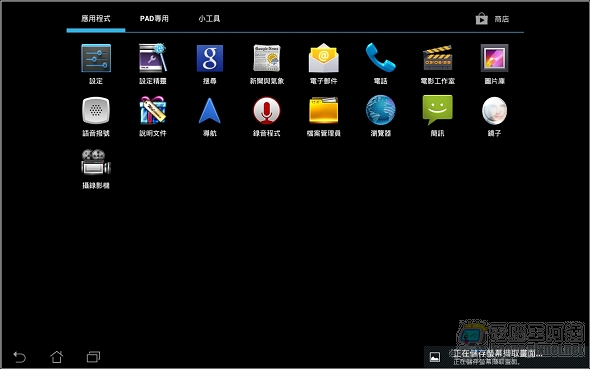
Task: Open the 商店 Play Store
Action: 492,19
